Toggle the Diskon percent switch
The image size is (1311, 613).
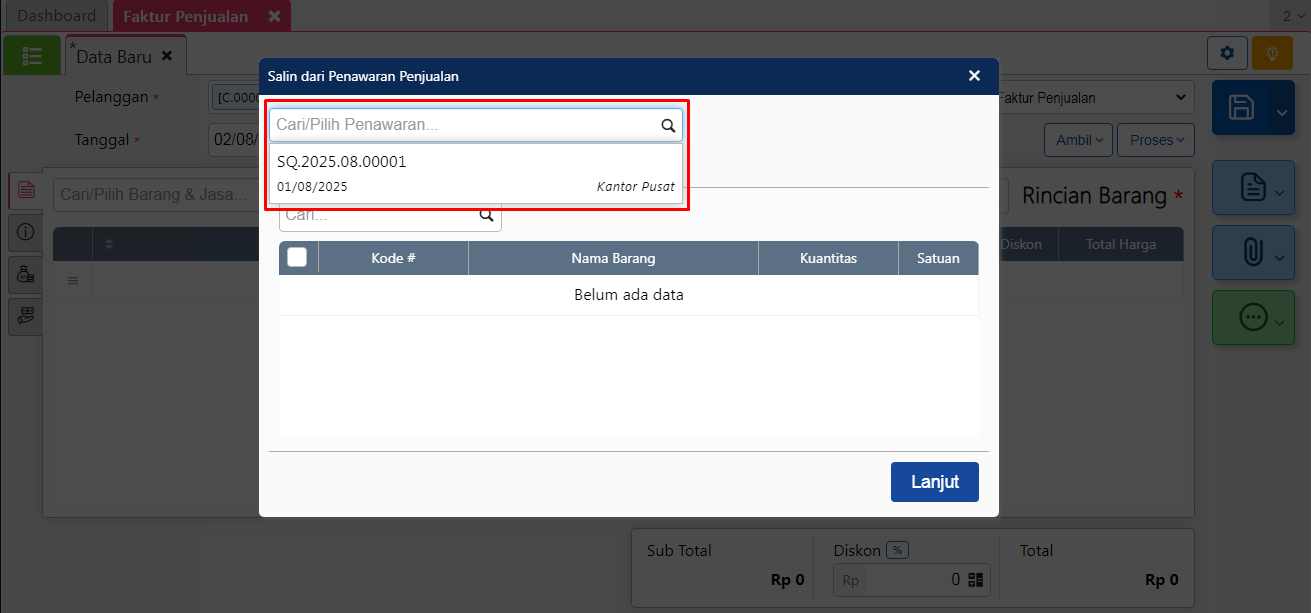point(897,550)
